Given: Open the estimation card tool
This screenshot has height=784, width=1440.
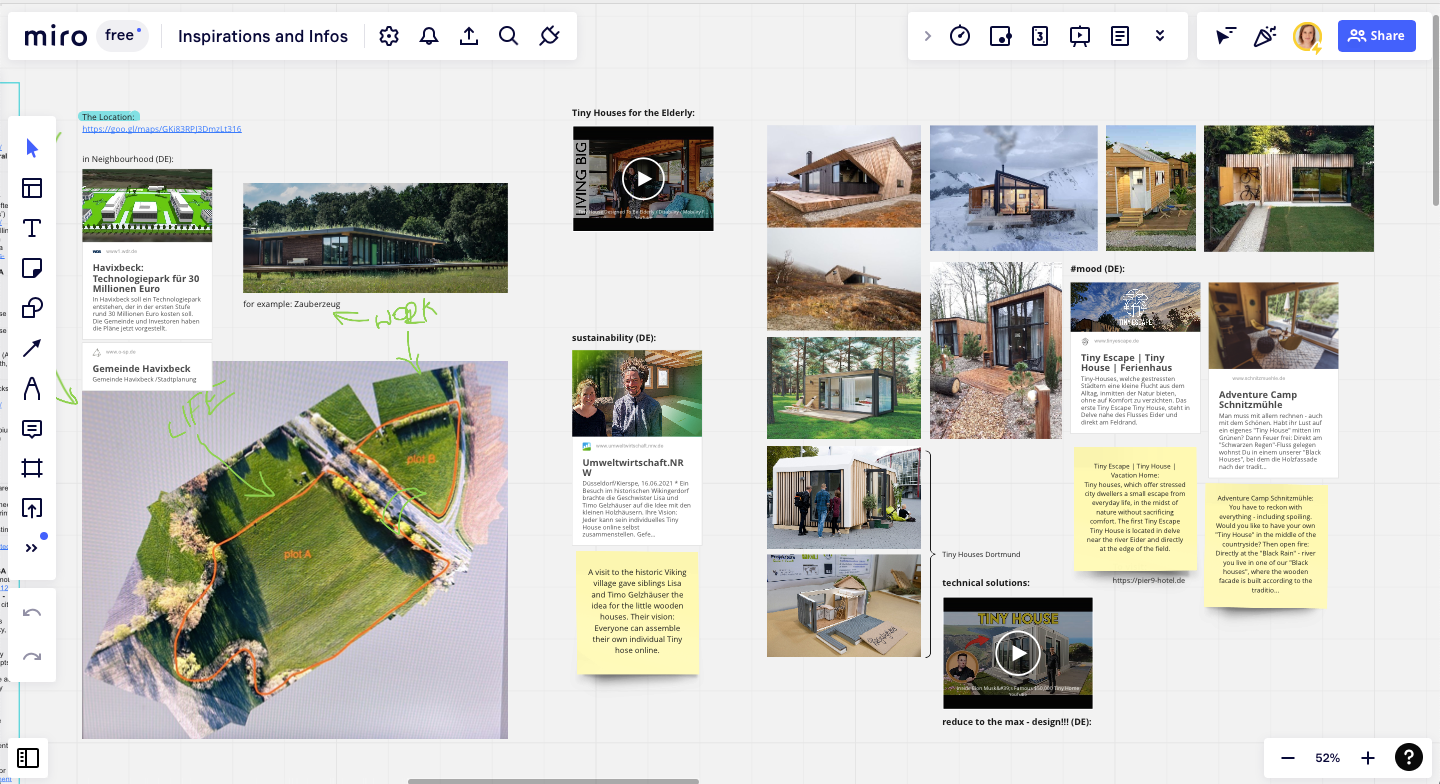Looking at the screenshot, I should click(x=1040, y=36).
